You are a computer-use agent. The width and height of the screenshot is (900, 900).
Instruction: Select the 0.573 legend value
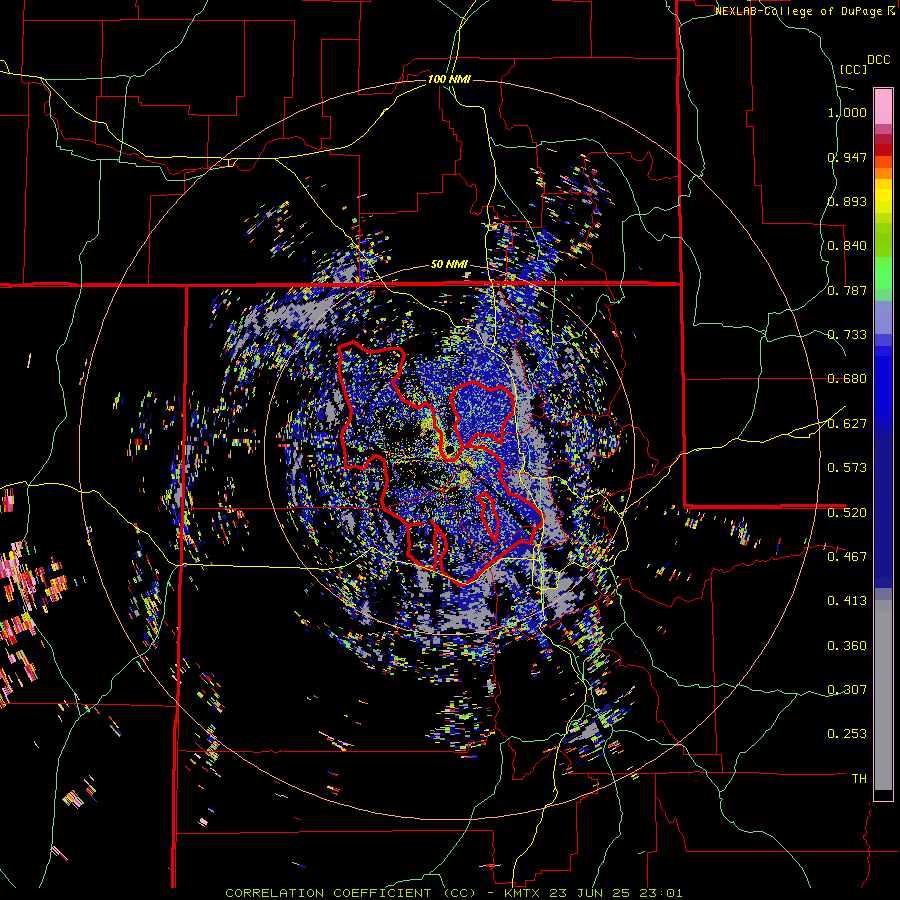click(847, 468)
